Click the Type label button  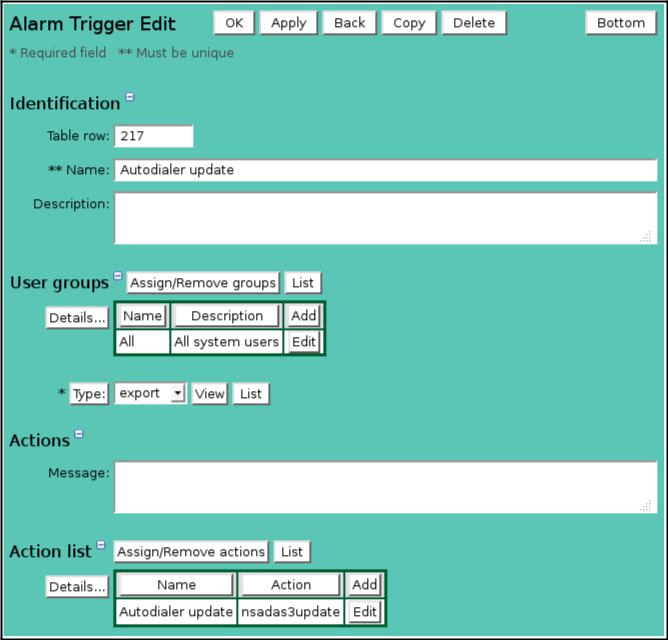point(89,394)
